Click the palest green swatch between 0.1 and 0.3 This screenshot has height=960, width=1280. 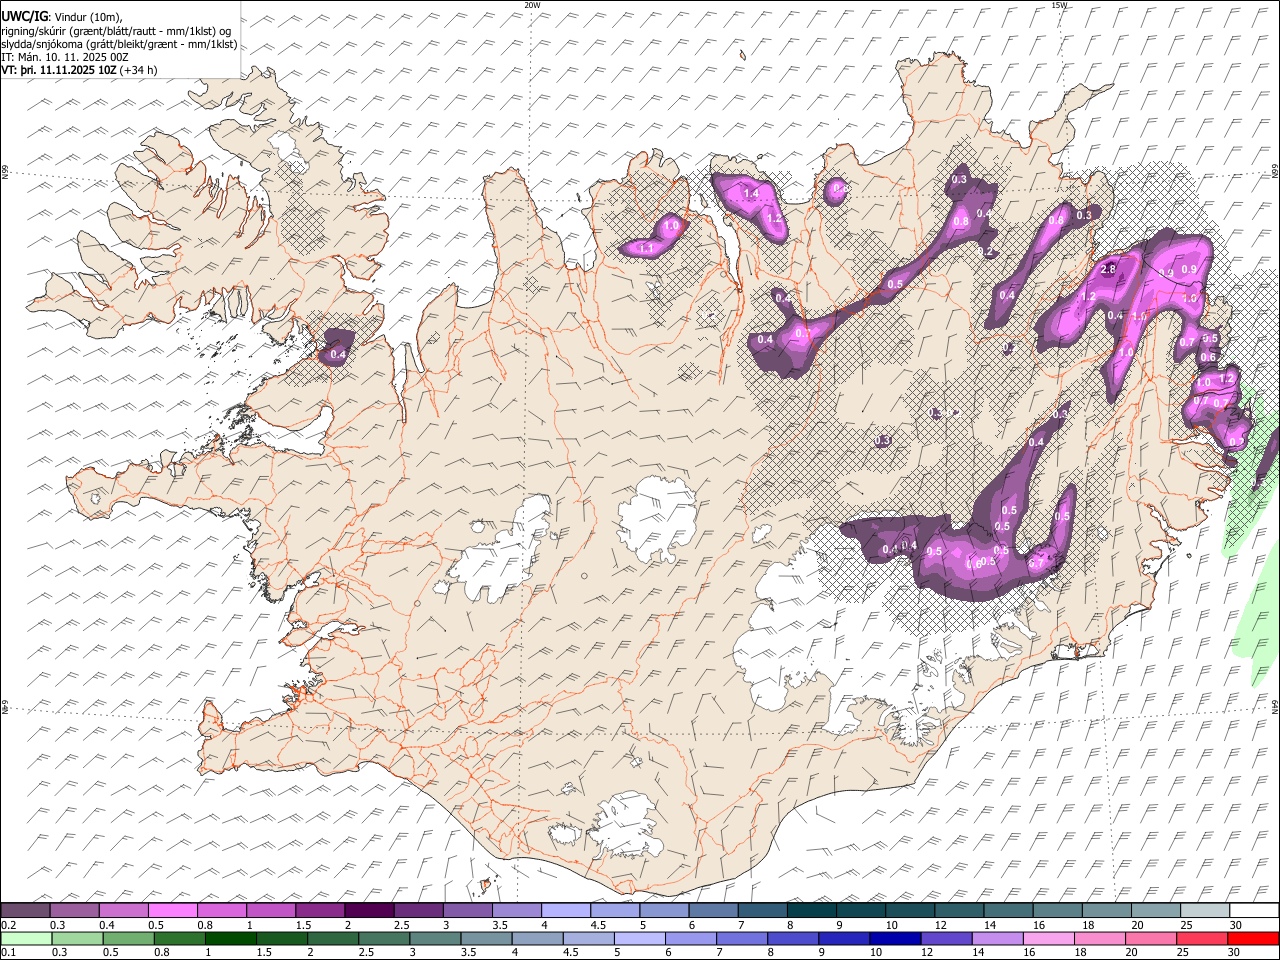pos(26,938)
